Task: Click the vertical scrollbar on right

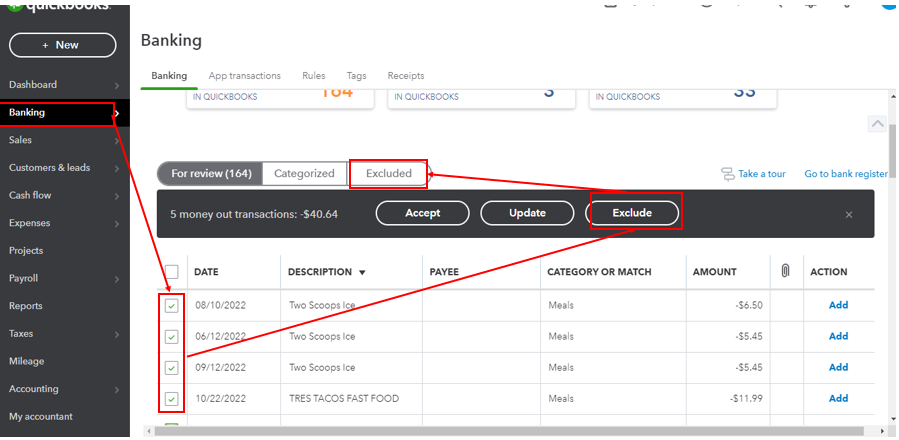Action: [893, 149]
